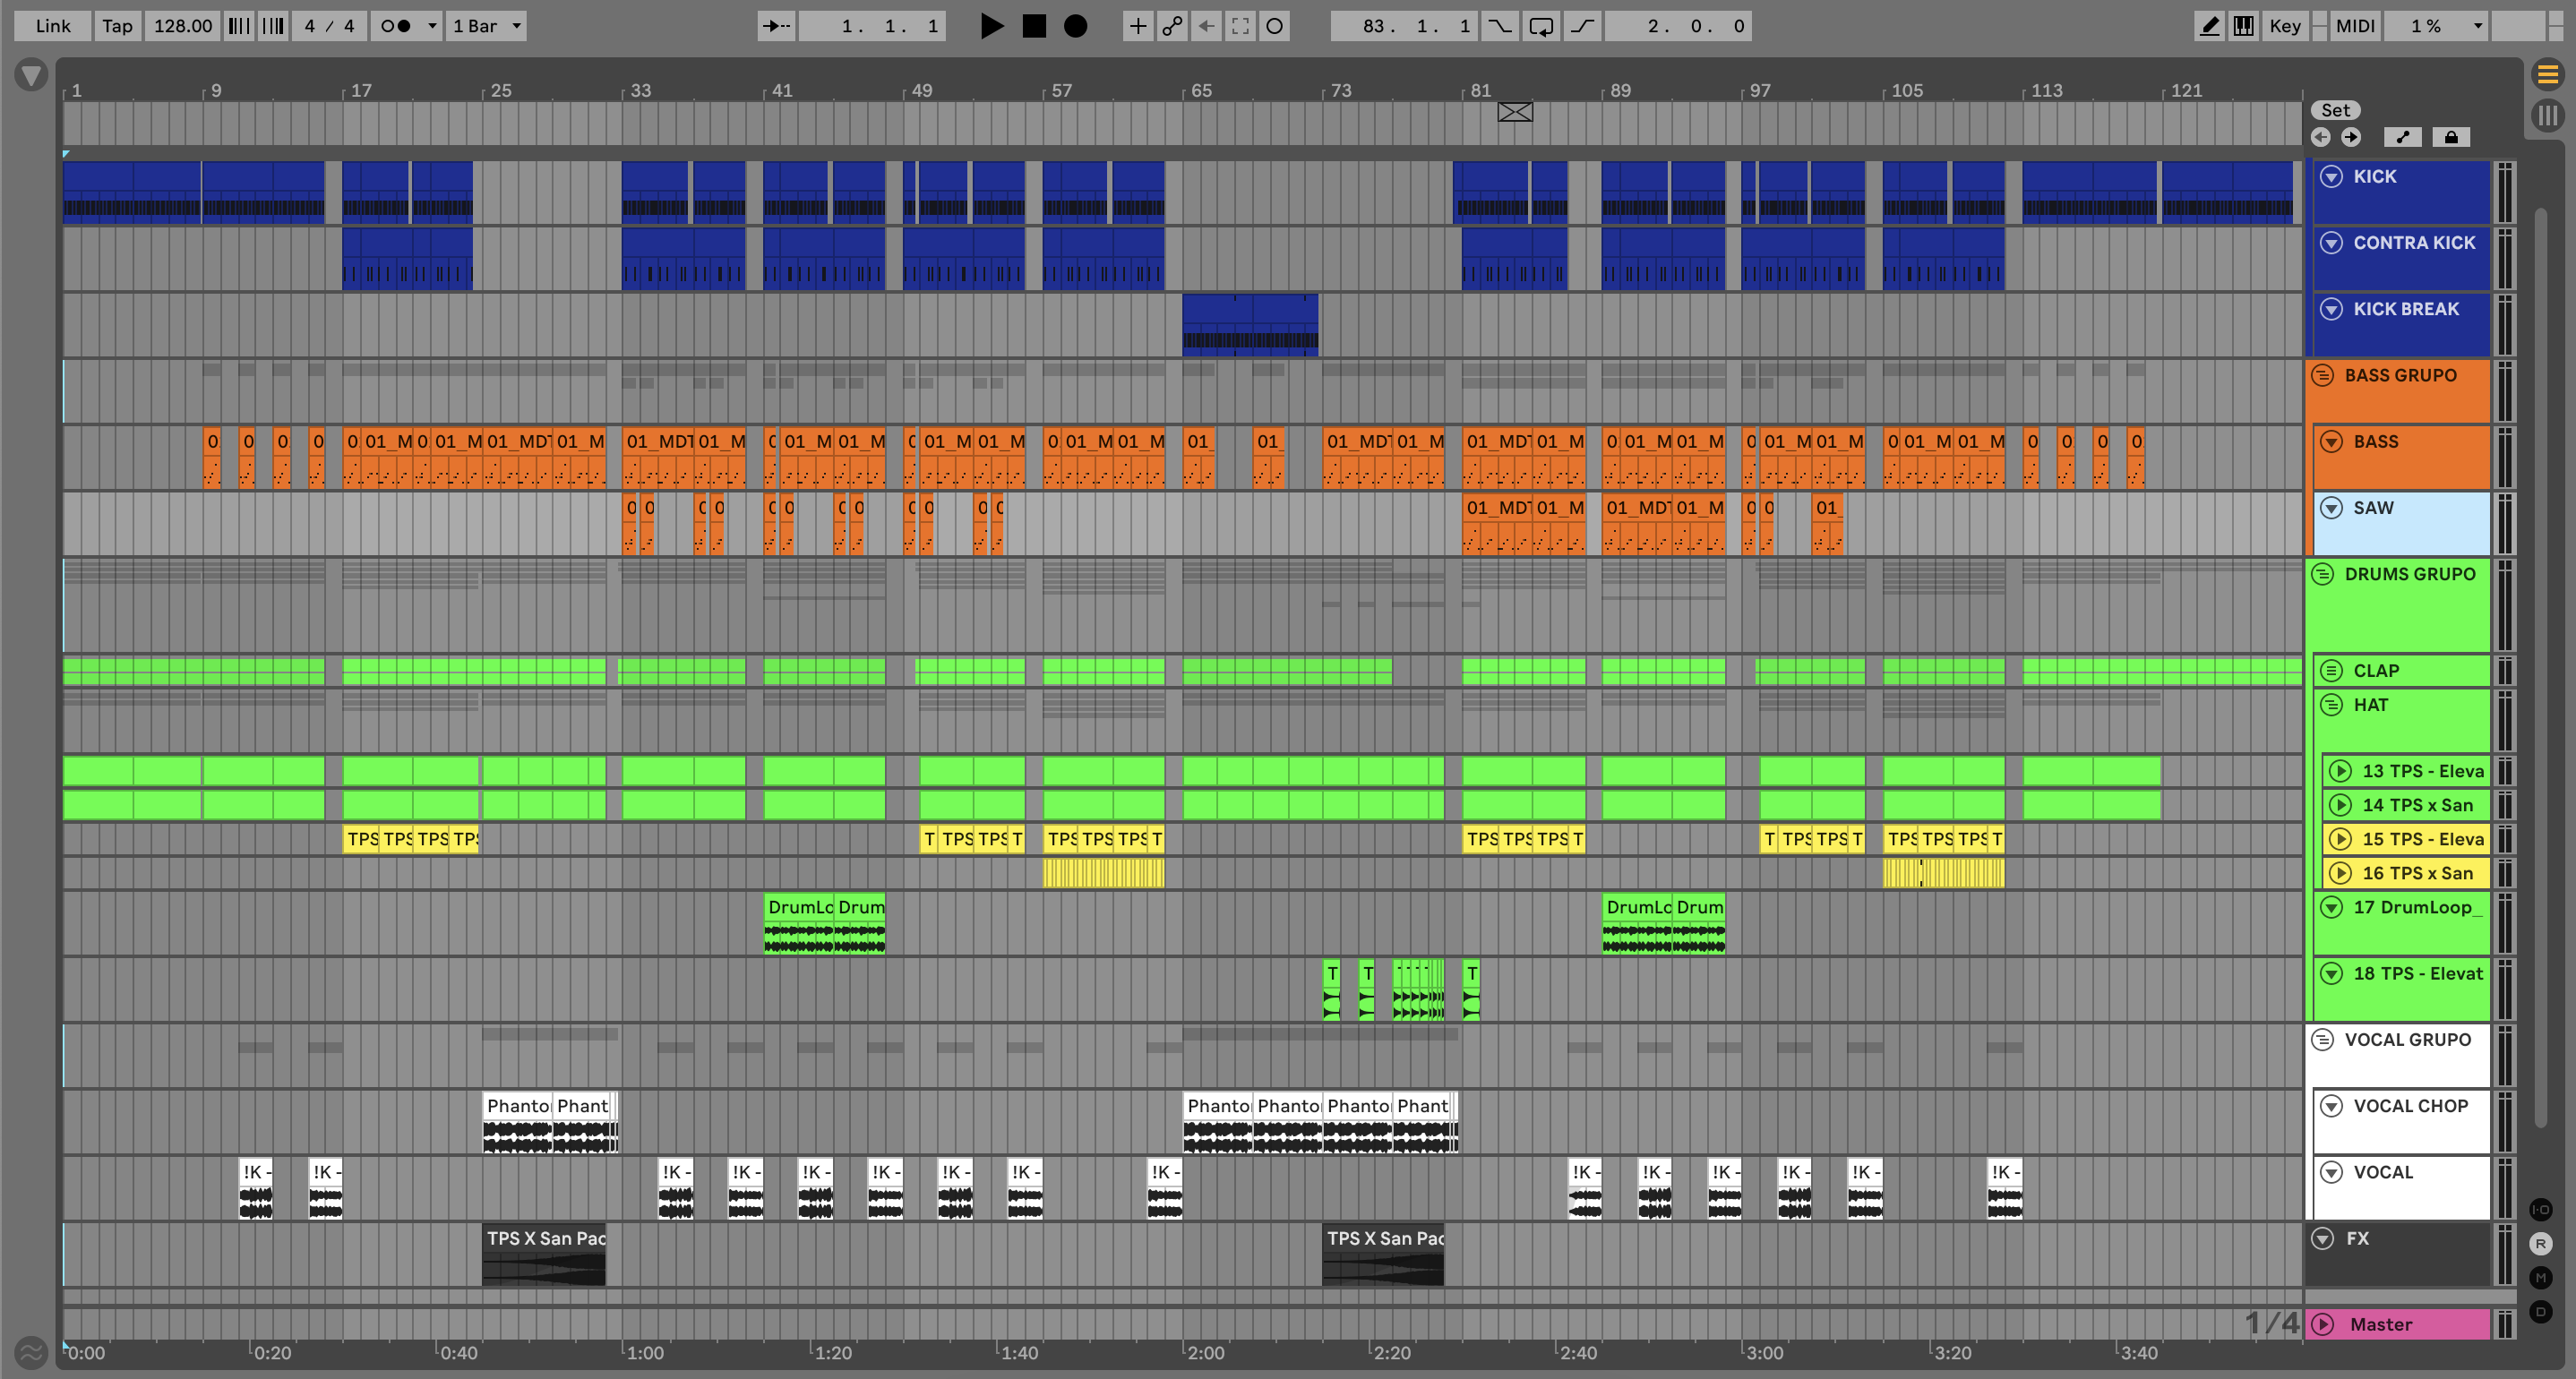Toggle the Arrangement Loop switch
This screenshot has width=2576, height=1379.
pyautogui.click(x=1541, y=26)
